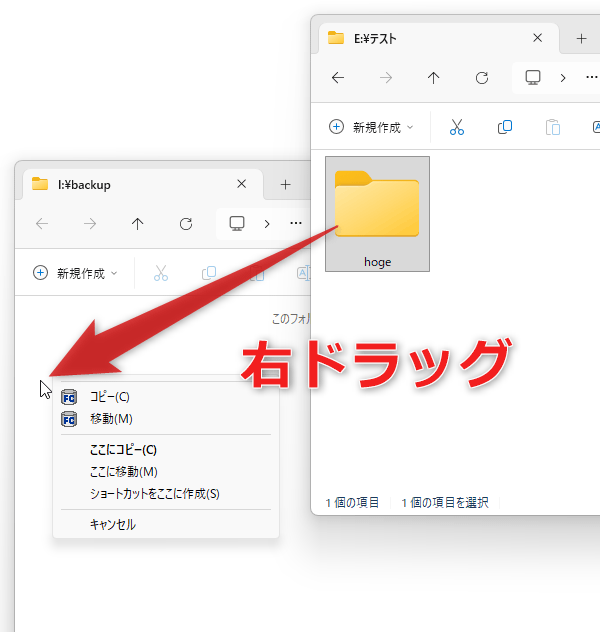600x632 pixels.
Task: Click Back arrow in I:¥backup window
Action: 42,224
